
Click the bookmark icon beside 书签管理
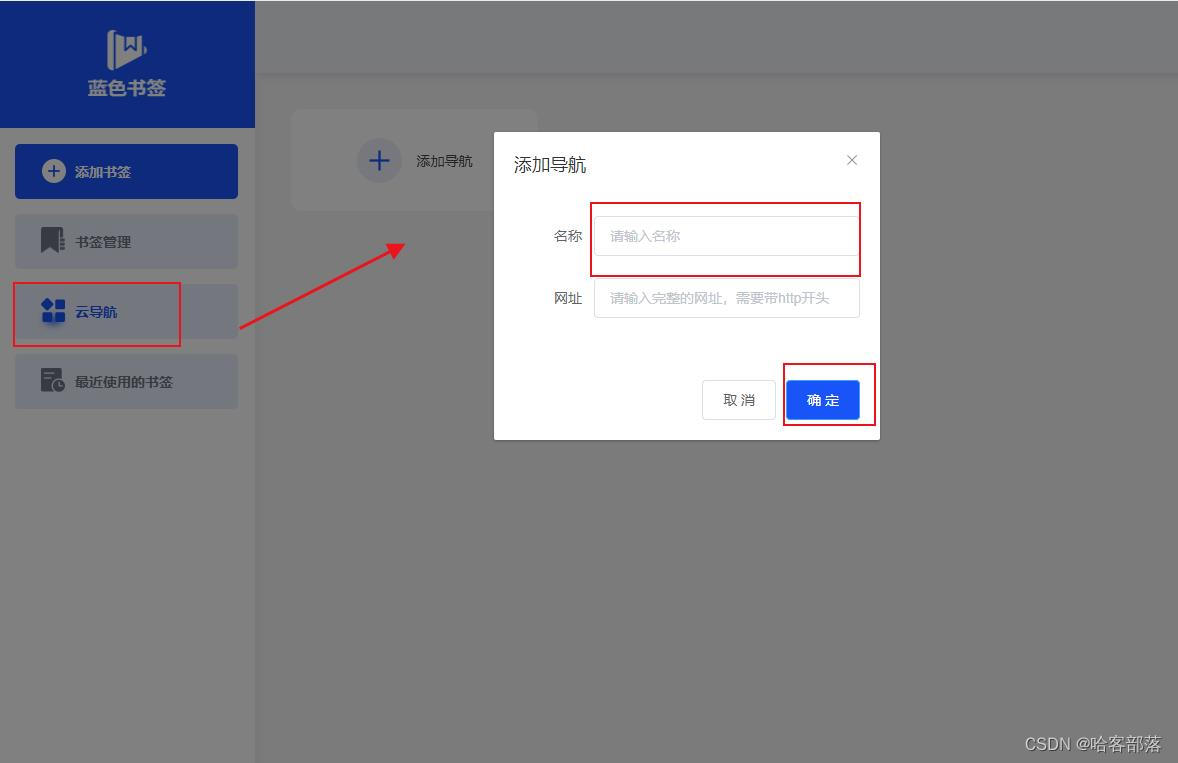tap(52, 241)
